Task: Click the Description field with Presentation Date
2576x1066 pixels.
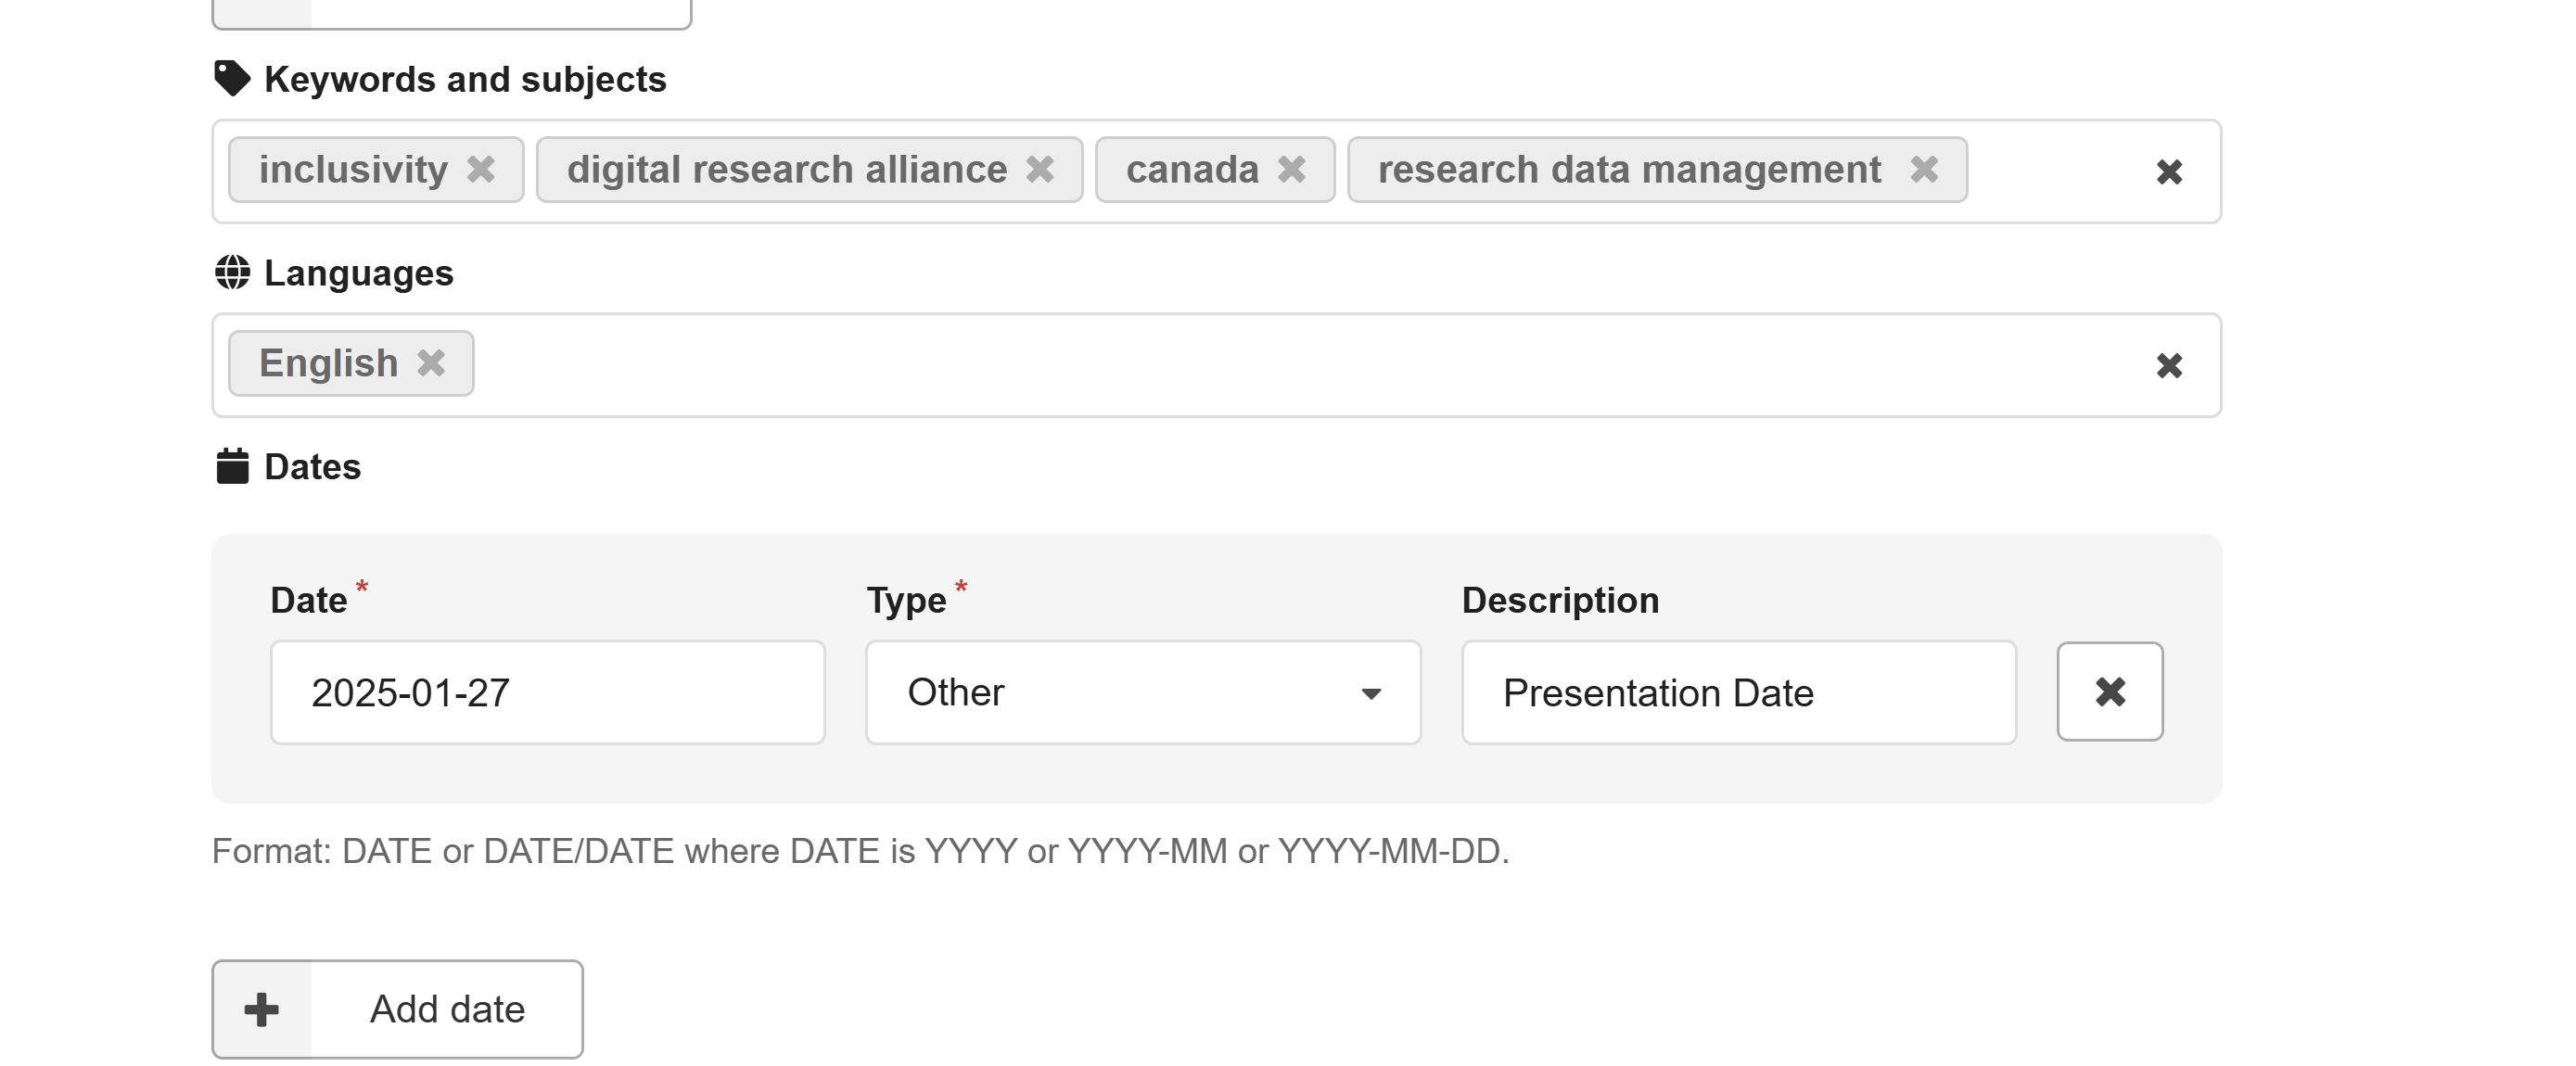Action: point(1738,692)
